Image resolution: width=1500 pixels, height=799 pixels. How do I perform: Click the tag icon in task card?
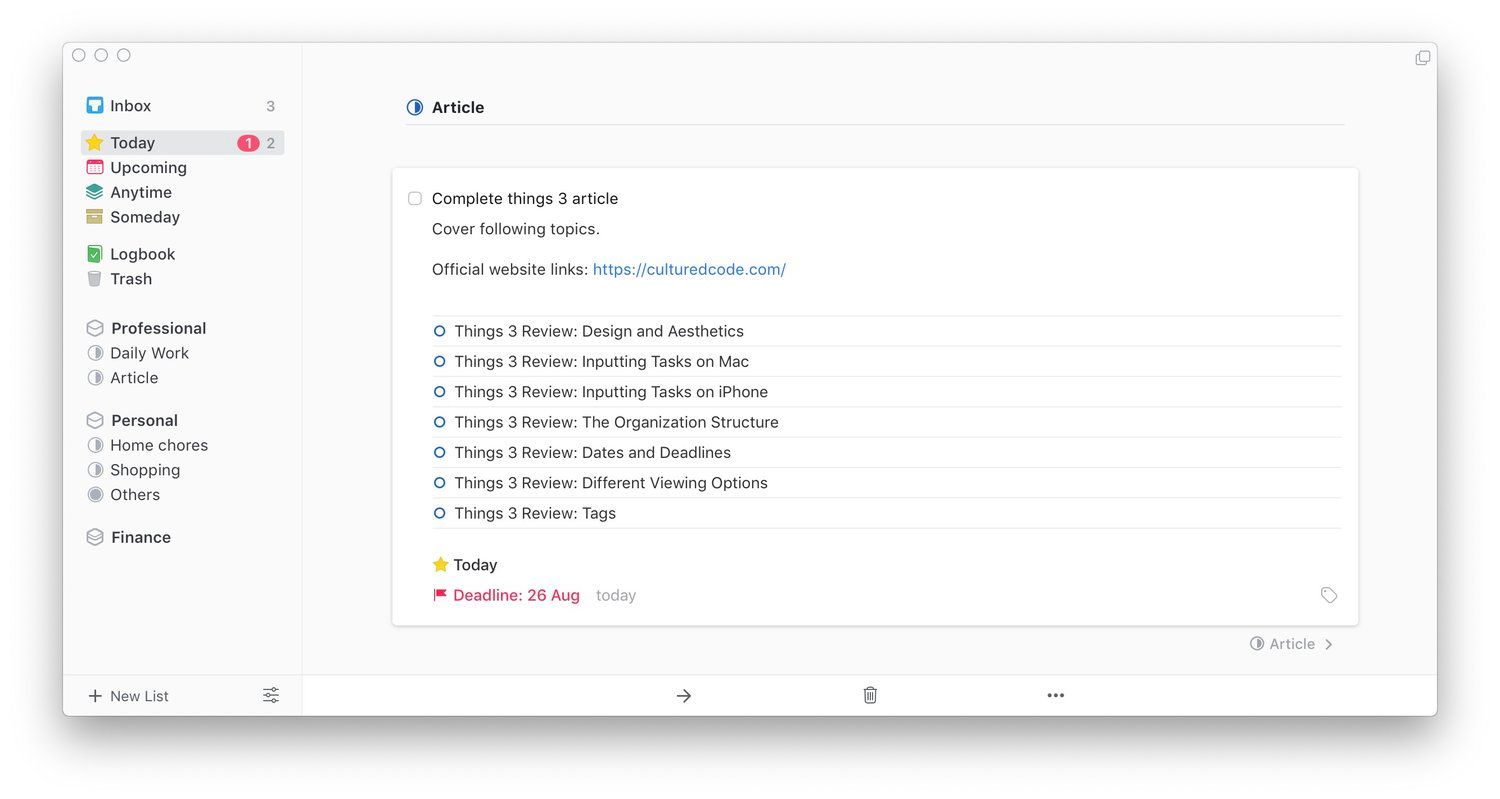(x=1328, y=595)
